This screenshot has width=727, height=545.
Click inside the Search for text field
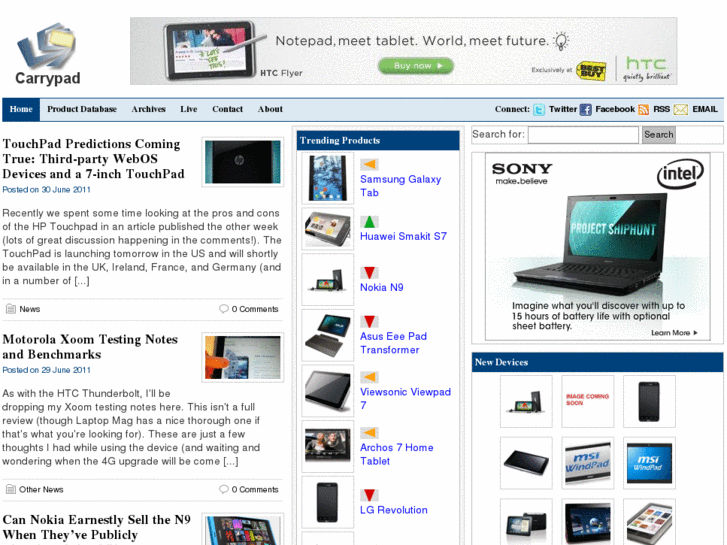point(583,135)
